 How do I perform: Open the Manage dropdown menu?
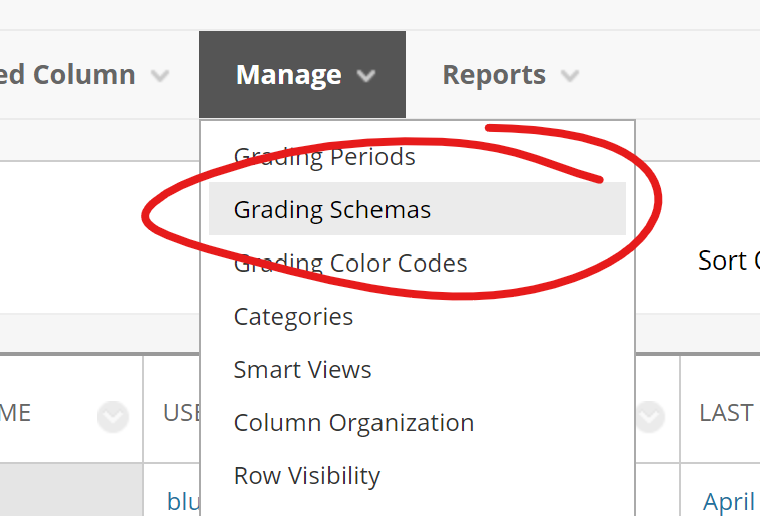click(302, 75)
